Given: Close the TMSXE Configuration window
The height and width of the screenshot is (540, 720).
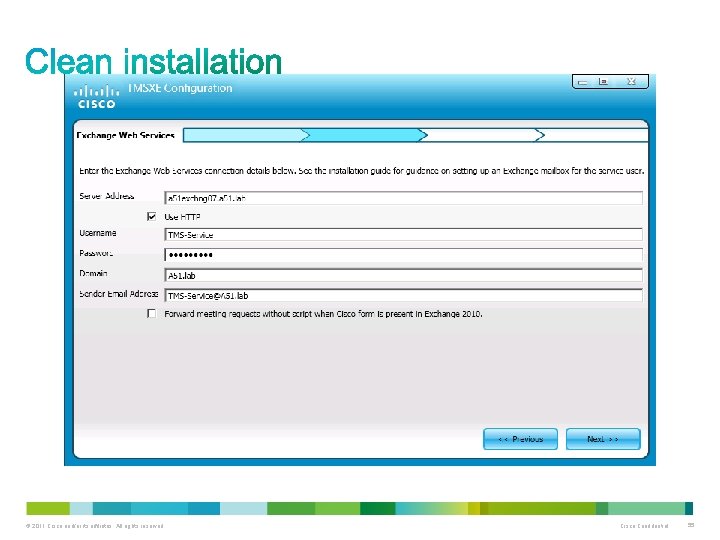Looking at the screenshot, I should (x=631, y=81).
